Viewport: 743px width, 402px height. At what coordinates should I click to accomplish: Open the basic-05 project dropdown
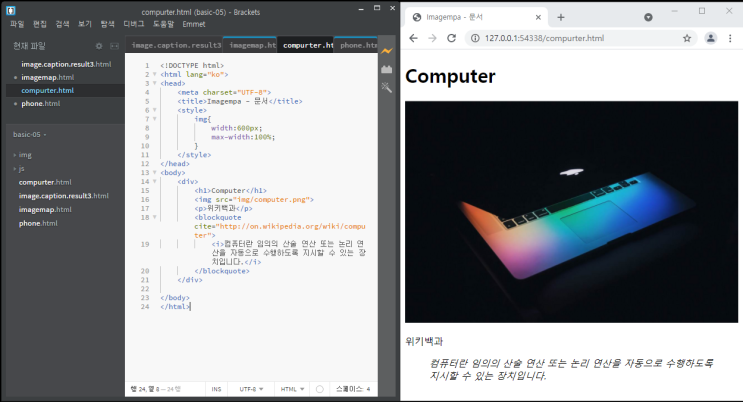click(x=30, y=135)
